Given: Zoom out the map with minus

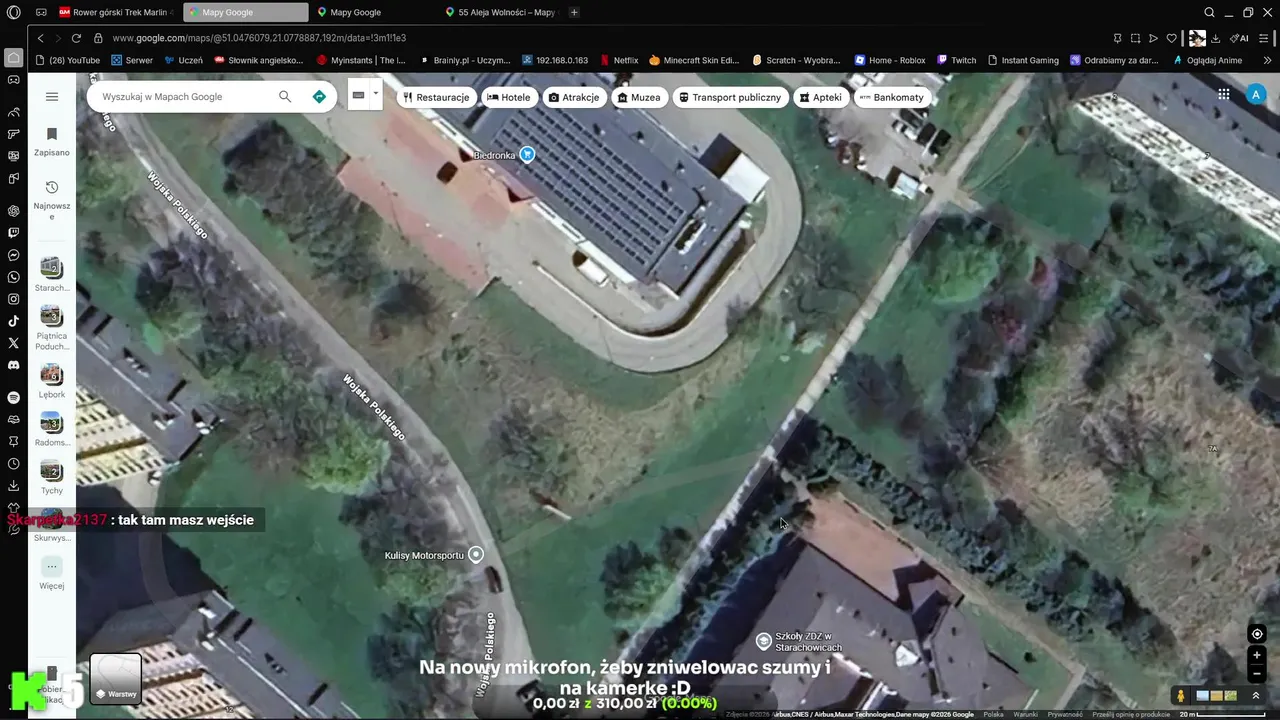Looking at the screenshot, I should 1257,673.
